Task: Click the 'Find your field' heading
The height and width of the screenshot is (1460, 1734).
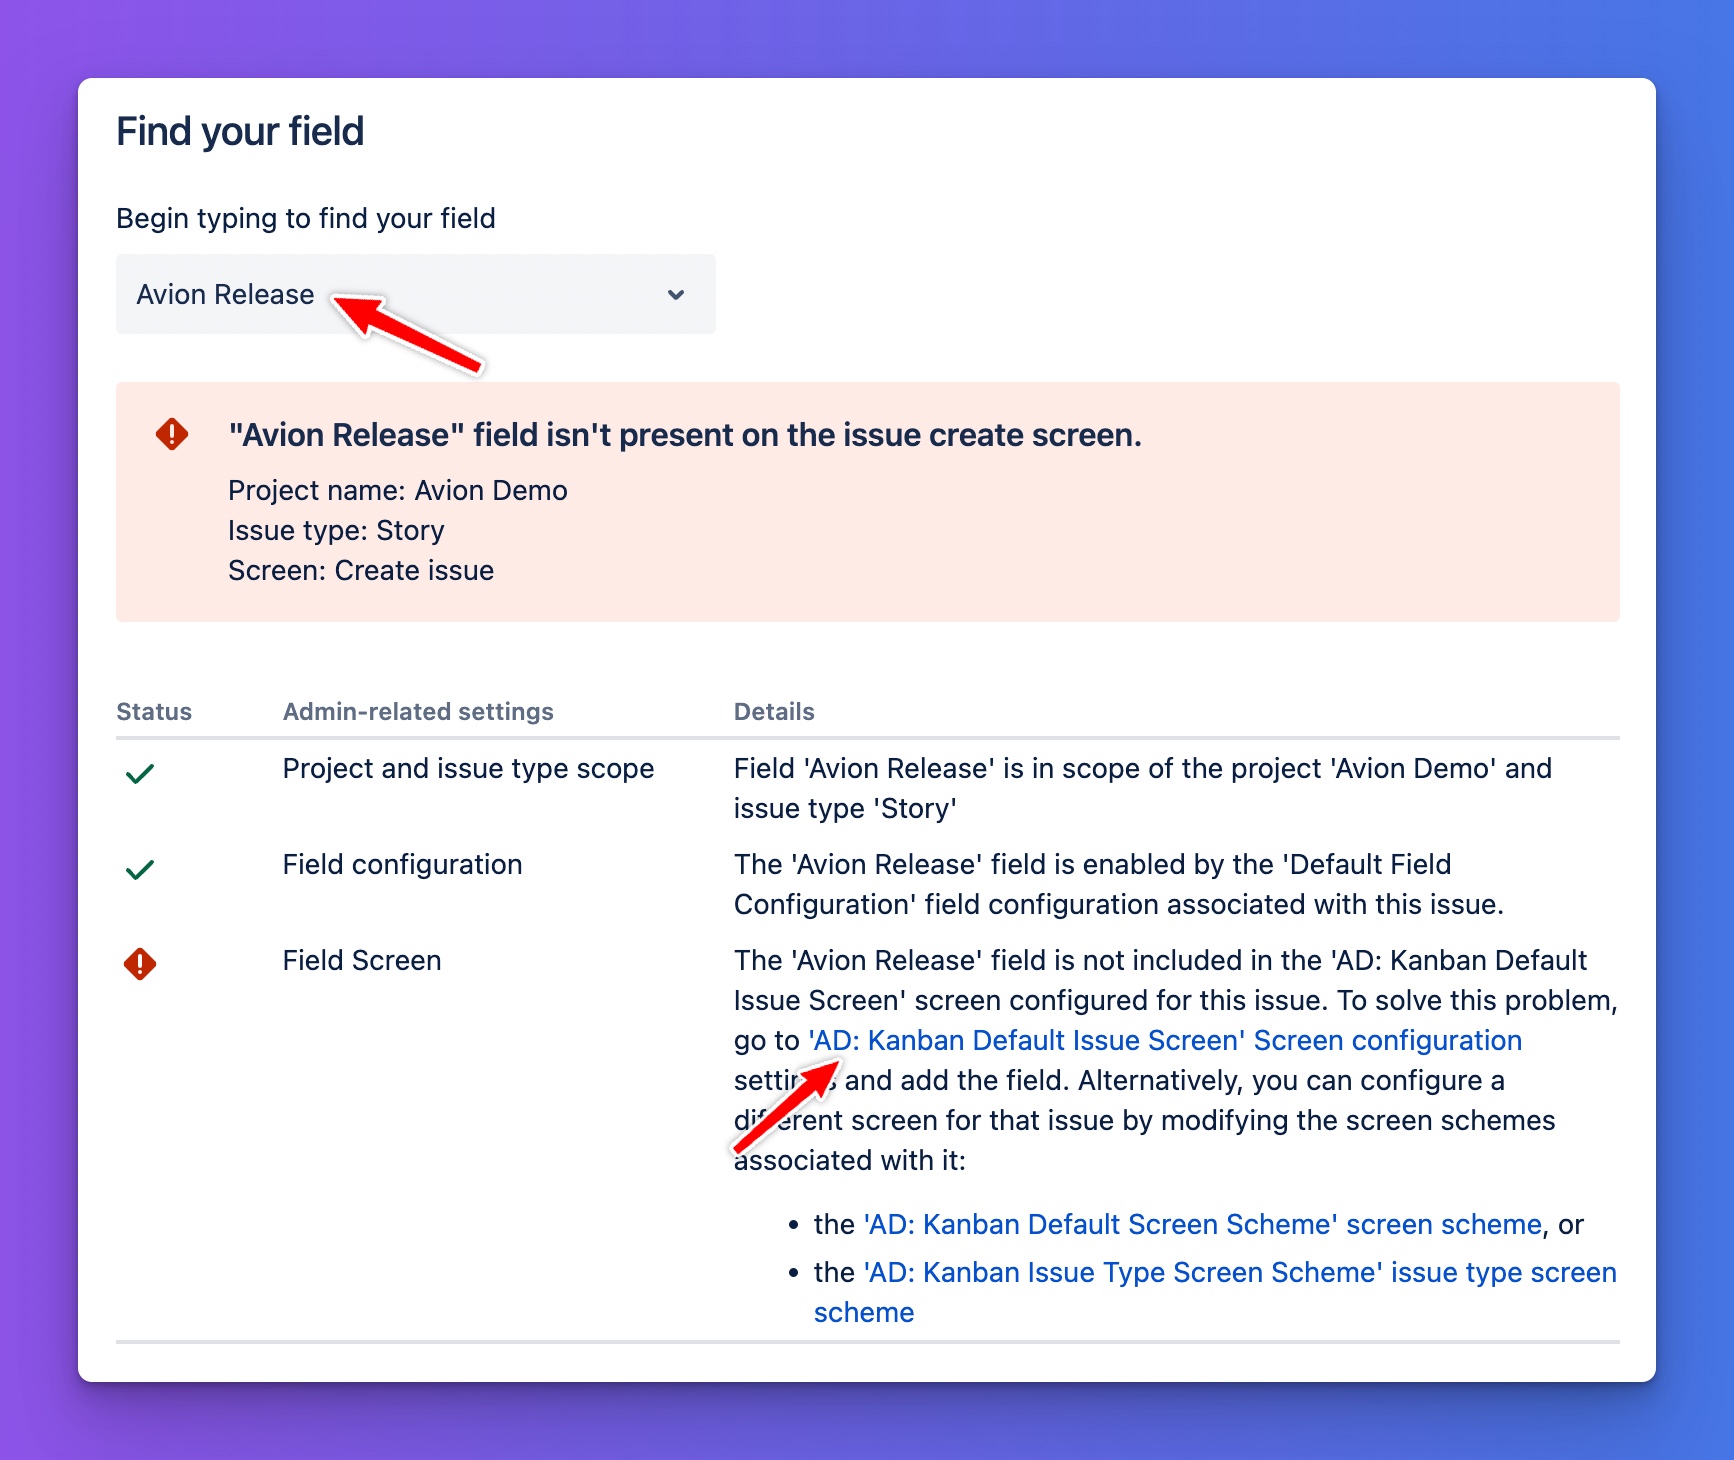Action: pos(240,132)
